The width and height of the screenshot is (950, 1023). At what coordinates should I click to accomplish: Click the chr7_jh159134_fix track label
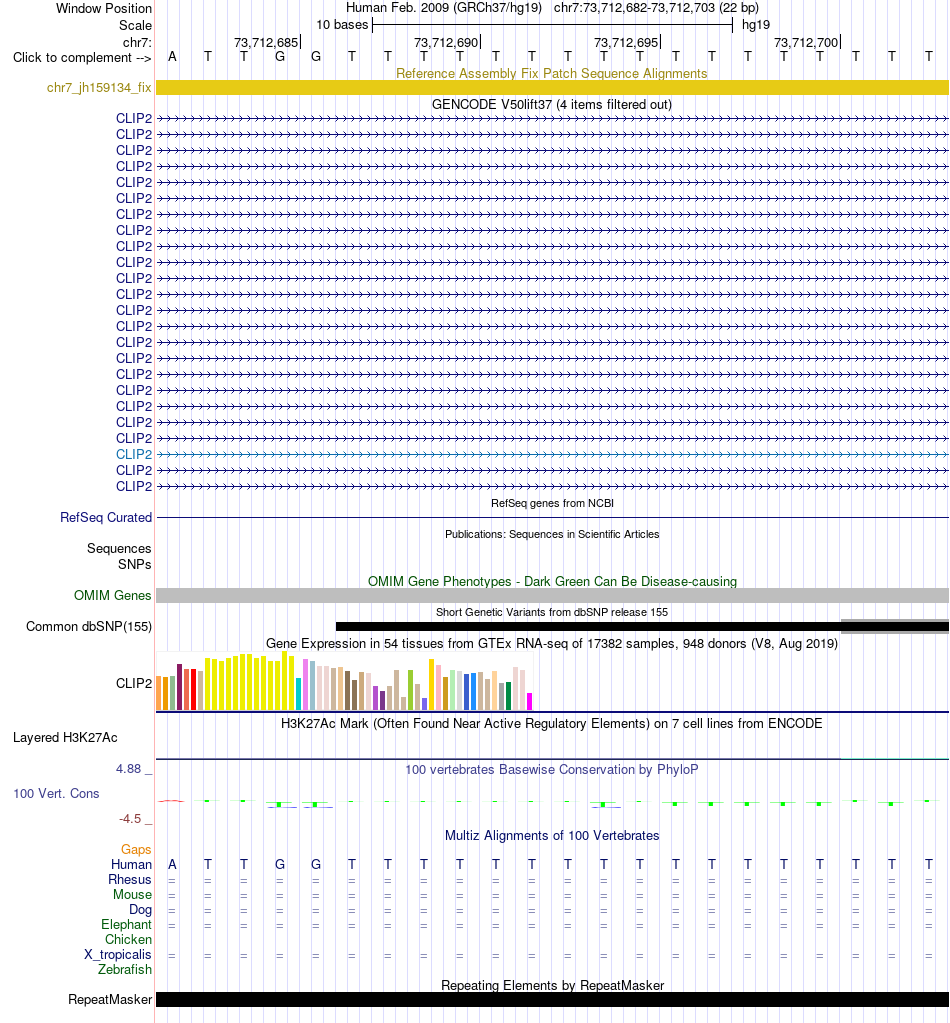click(x=99, y=87)
